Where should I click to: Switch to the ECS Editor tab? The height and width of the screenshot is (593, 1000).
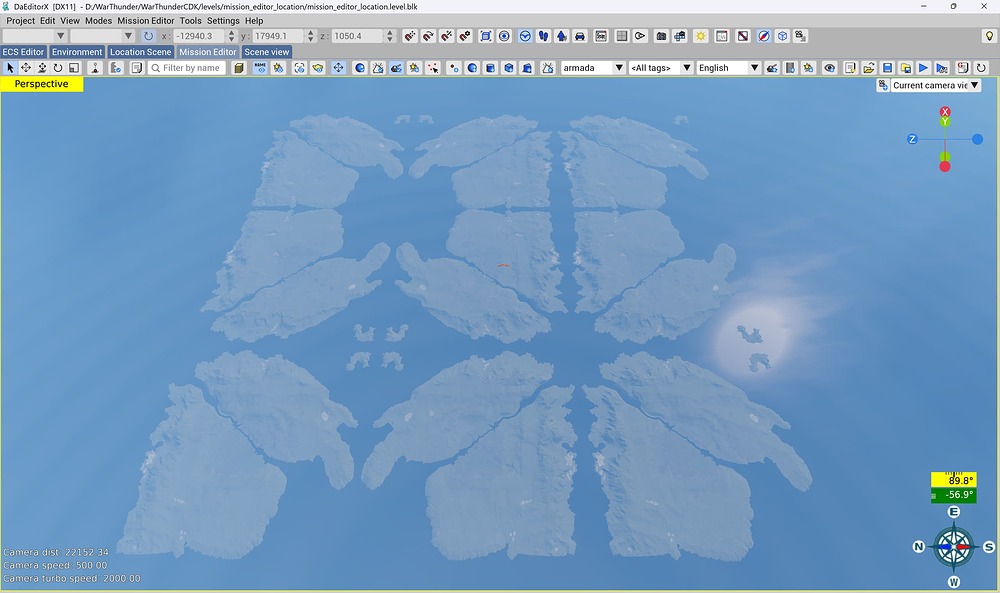tap(24, 52)
